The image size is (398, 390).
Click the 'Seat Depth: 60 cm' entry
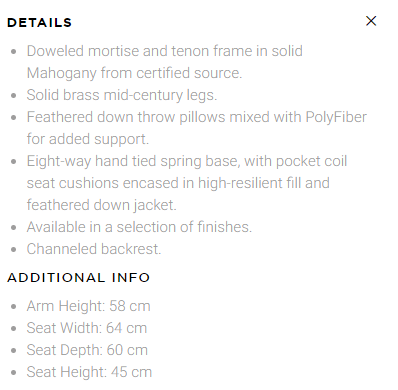tap(87, 350)
